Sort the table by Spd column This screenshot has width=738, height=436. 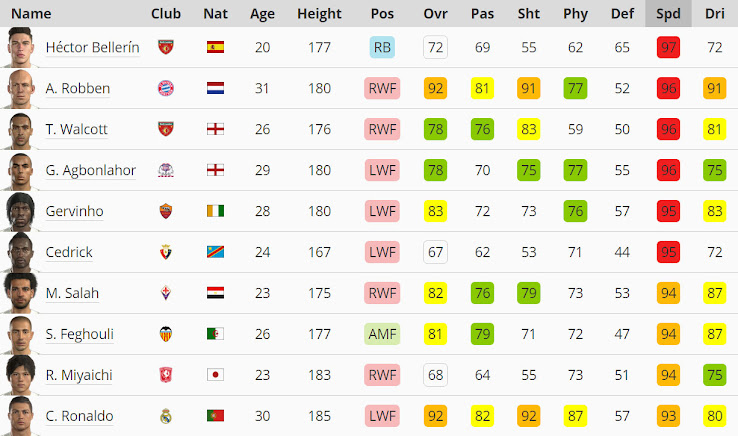pos(668,14)
